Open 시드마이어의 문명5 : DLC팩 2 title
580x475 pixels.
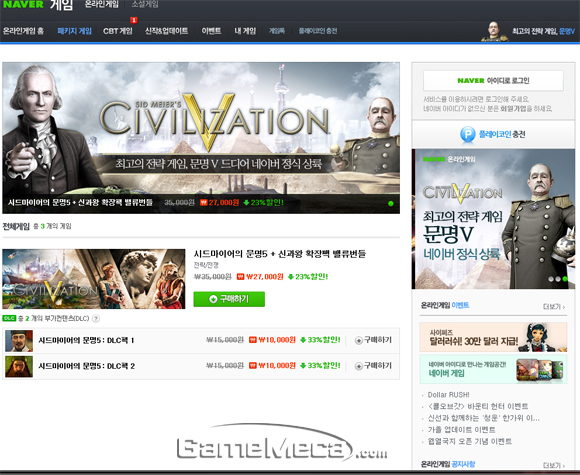tap(87, 366)
